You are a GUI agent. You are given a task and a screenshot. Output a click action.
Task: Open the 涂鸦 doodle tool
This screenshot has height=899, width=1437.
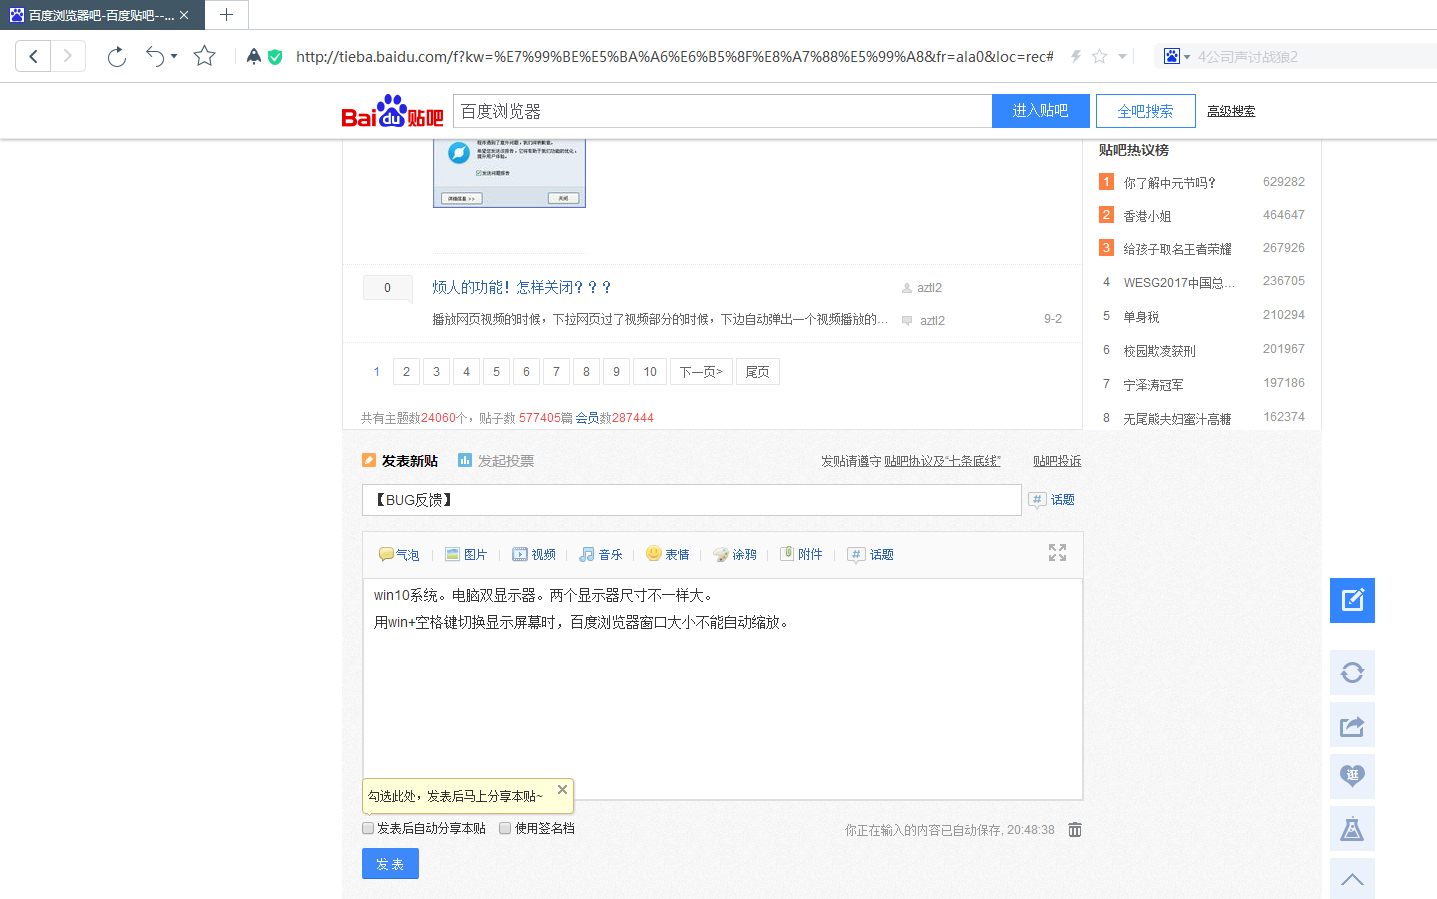[x=735, y=554]
